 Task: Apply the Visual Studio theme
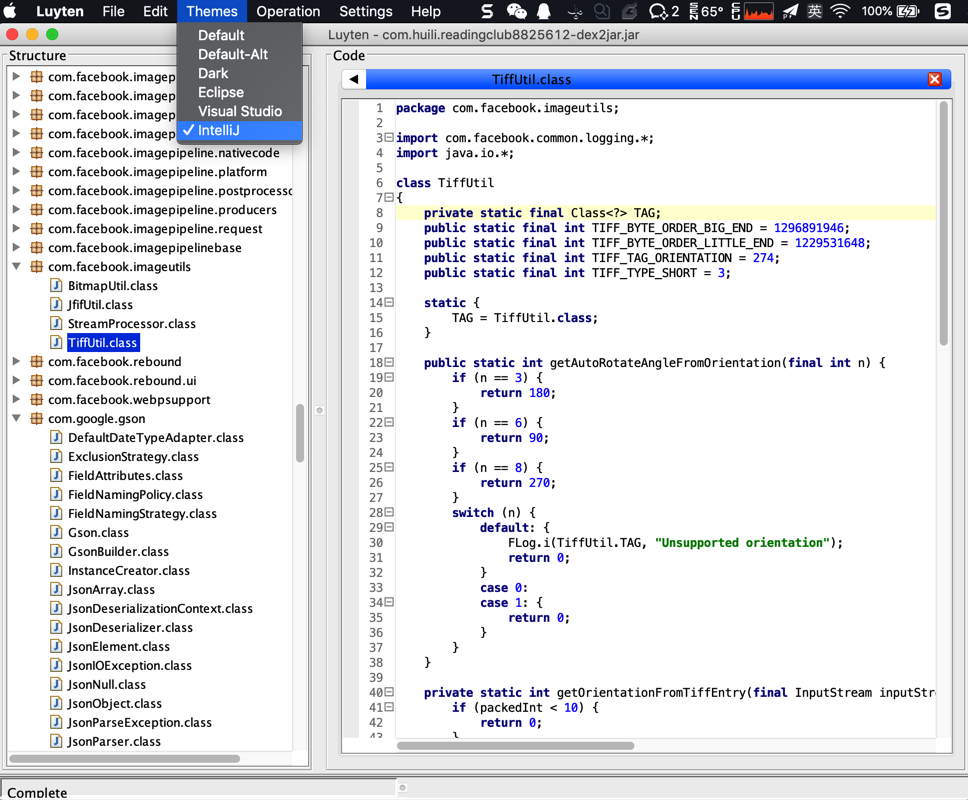tap(240, 111)
